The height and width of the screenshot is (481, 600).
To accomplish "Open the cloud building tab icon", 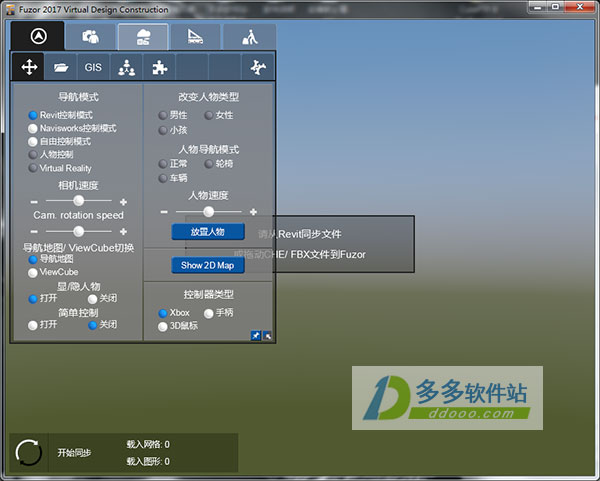I will pos(143,37).
